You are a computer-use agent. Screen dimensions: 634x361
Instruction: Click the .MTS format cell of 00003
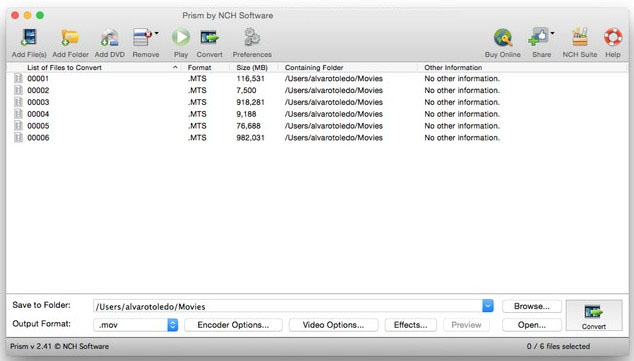coord(197,102)
